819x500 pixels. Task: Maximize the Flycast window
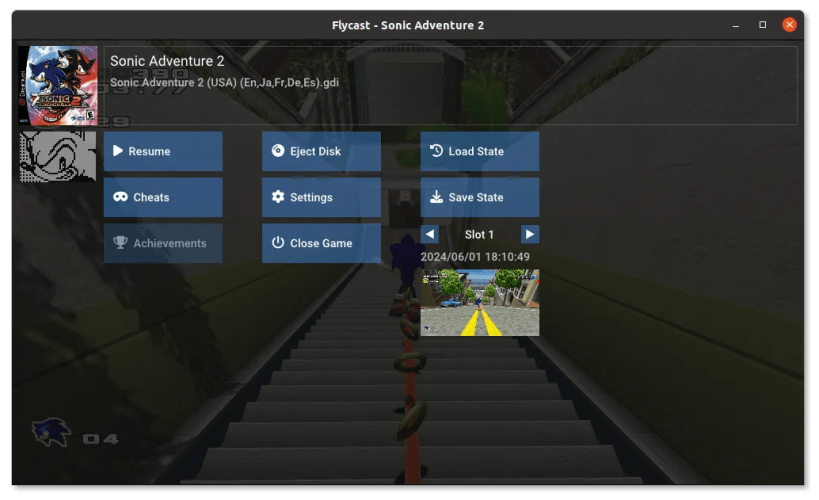click(763, 25)
